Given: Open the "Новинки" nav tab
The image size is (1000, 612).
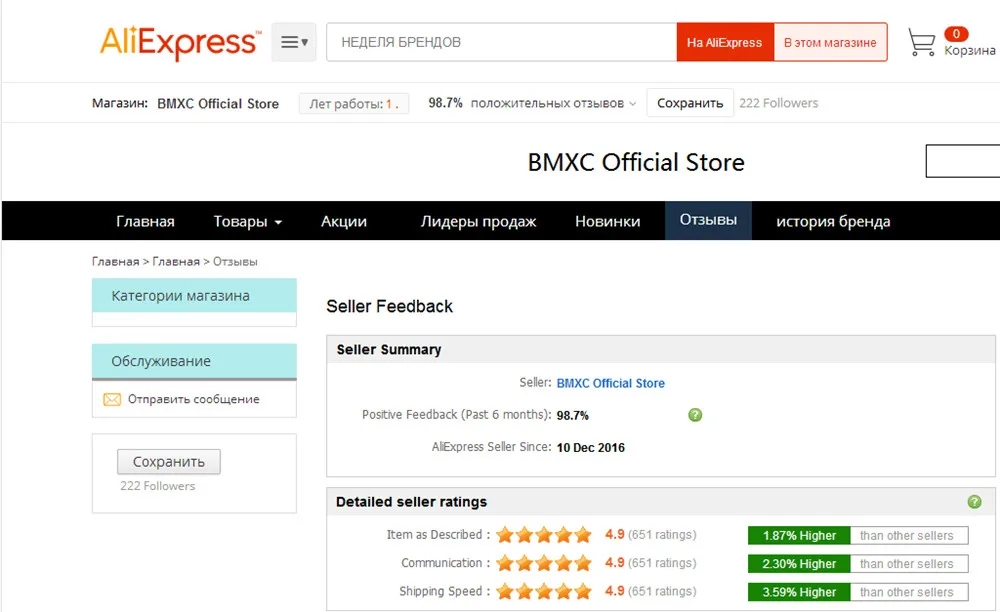Looking at the screenshot, I should click(x=608, y=221).
